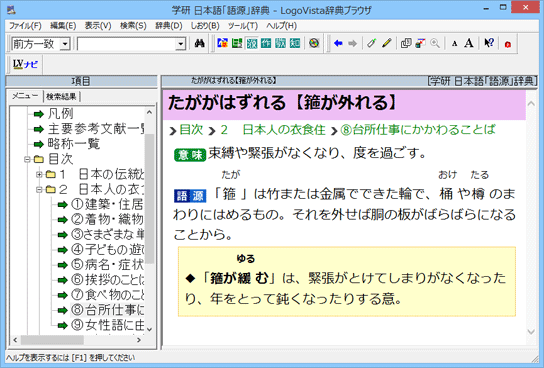
Task: Click the yellow pencil icon
Action: pyautogui.click(x=386, y=43)
